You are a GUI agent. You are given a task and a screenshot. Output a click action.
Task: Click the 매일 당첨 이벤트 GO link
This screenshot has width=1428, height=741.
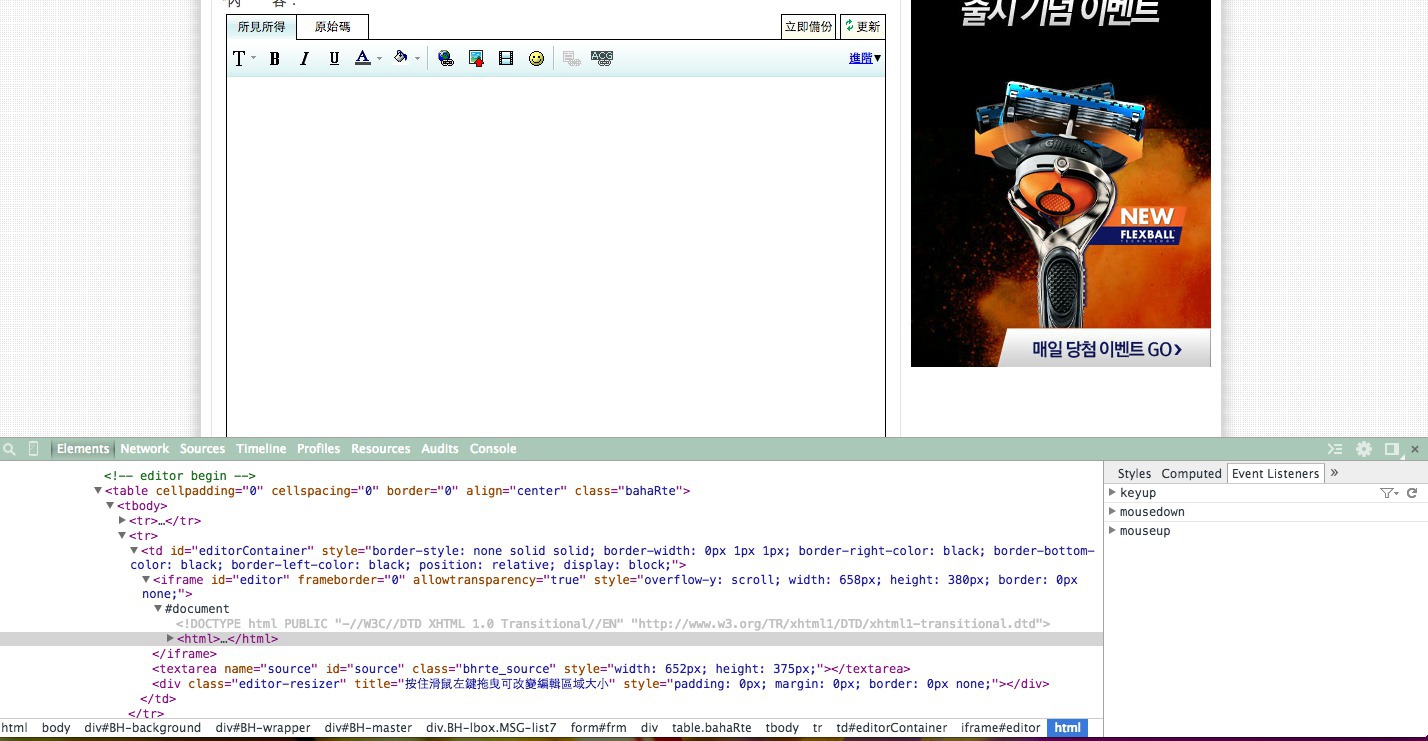coord(1106,350)
